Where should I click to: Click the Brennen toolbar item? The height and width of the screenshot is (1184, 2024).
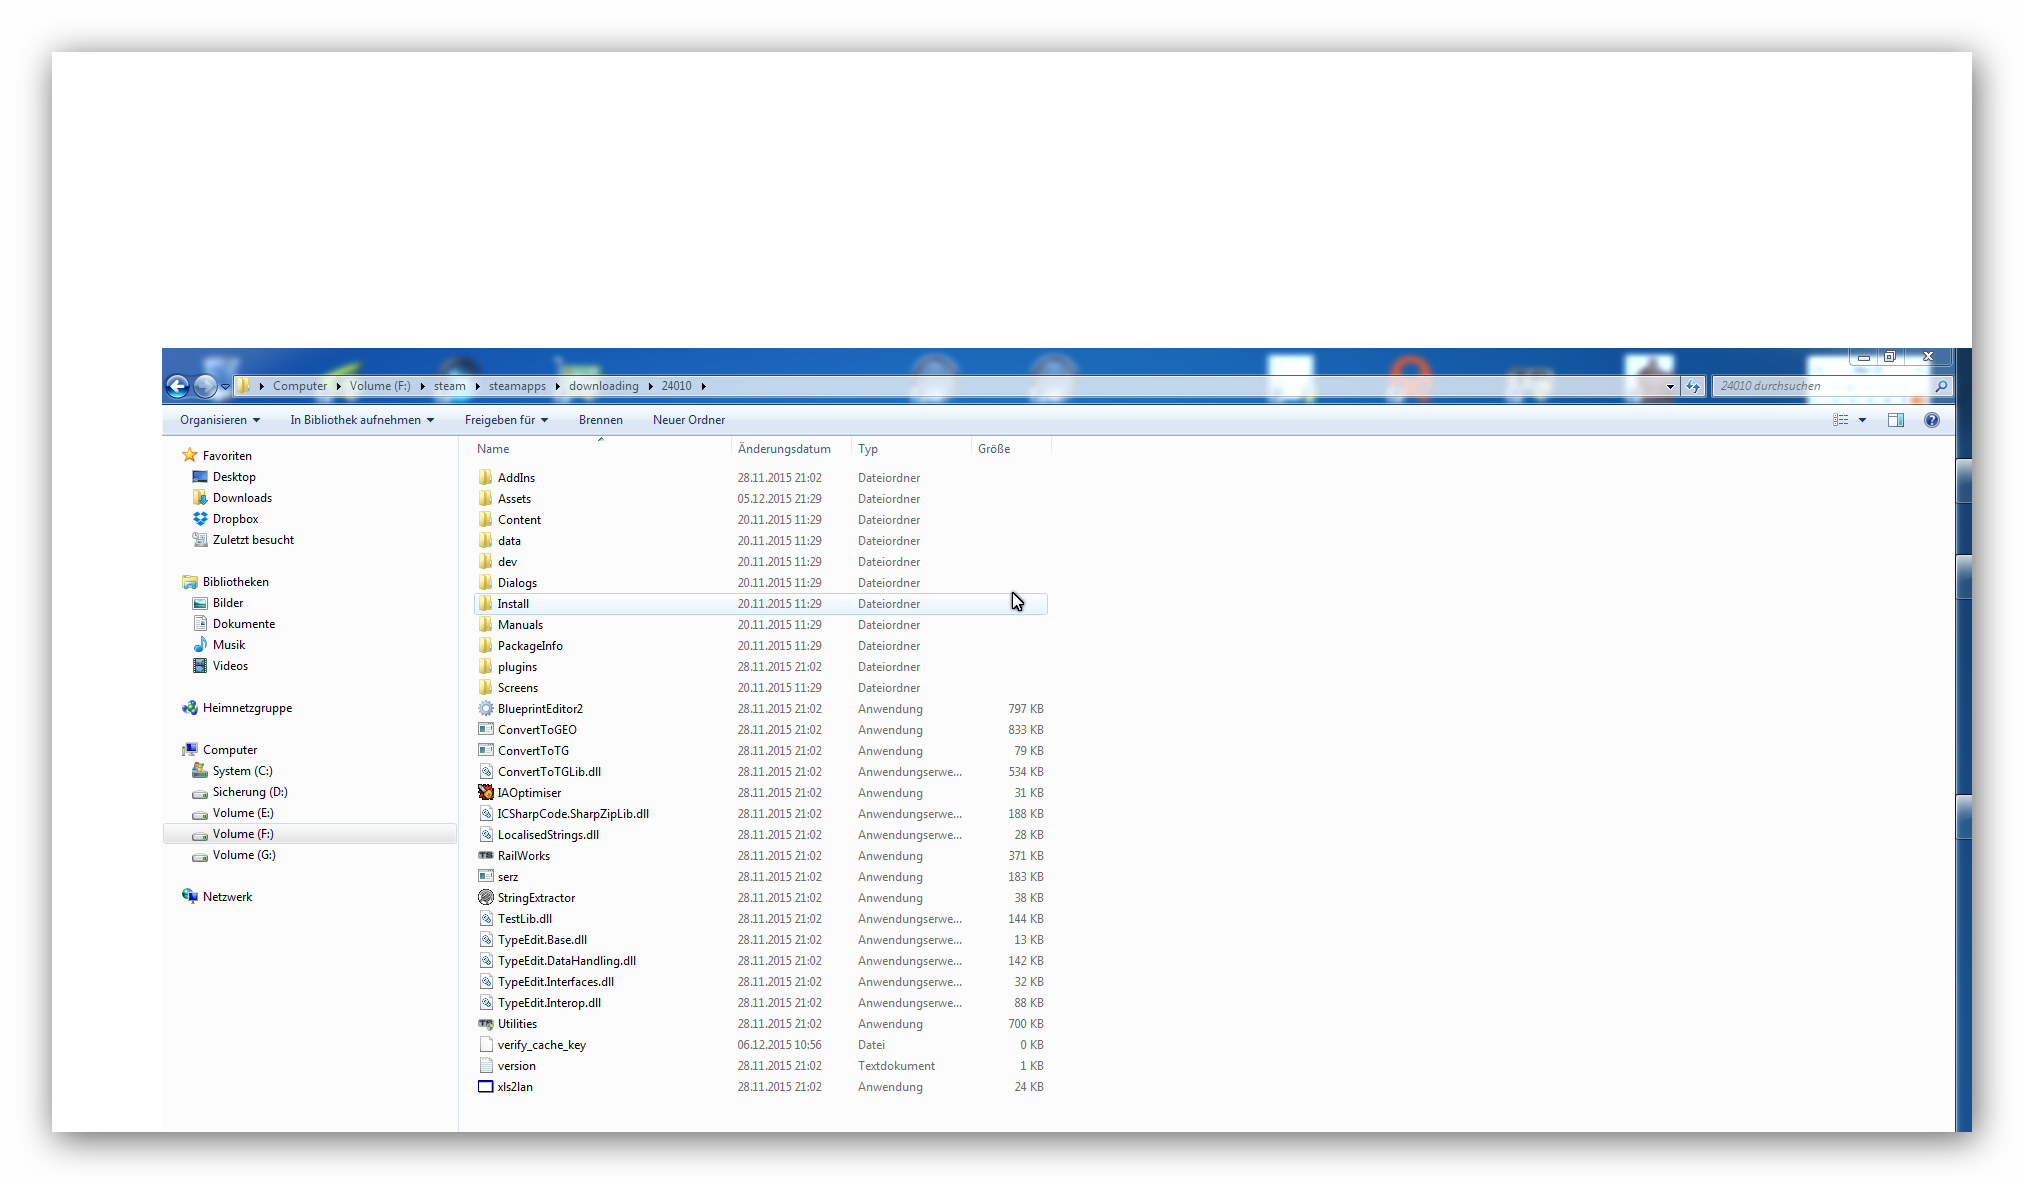(600, 420)
